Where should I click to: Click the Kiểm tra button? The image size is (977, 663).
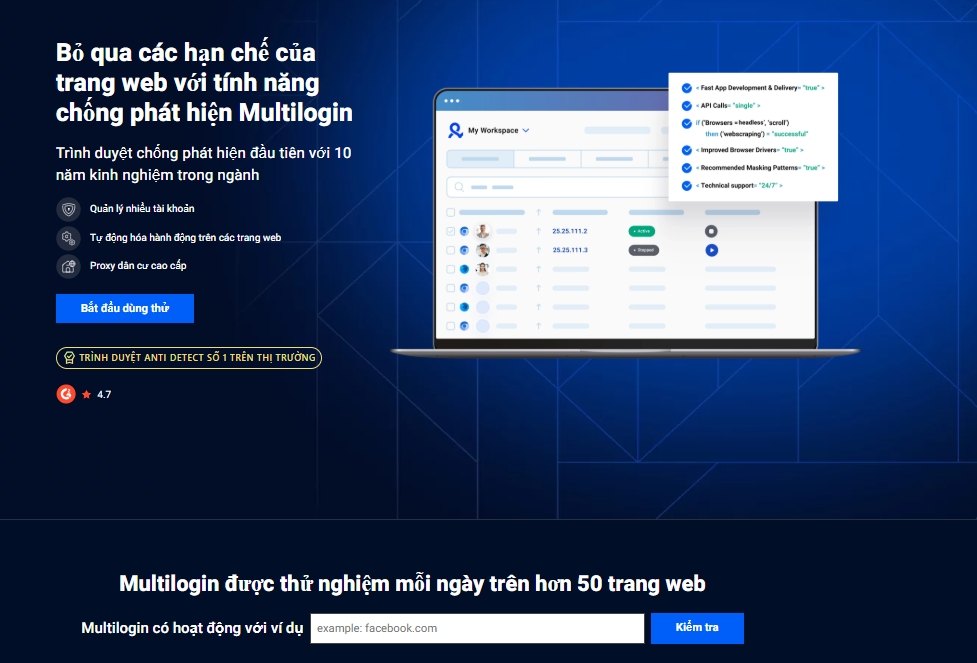tap(697, 628)
